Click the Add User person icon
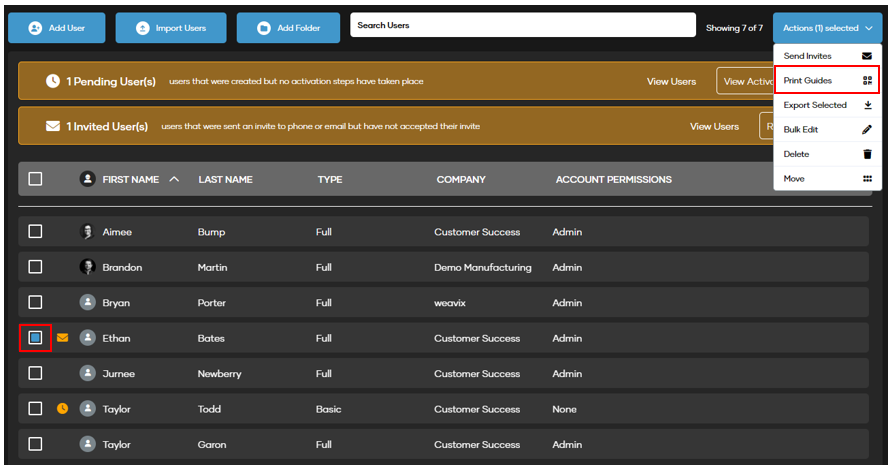Image resolution: width=889 pixels, height=468 pixels. click(x=35, y=28)
